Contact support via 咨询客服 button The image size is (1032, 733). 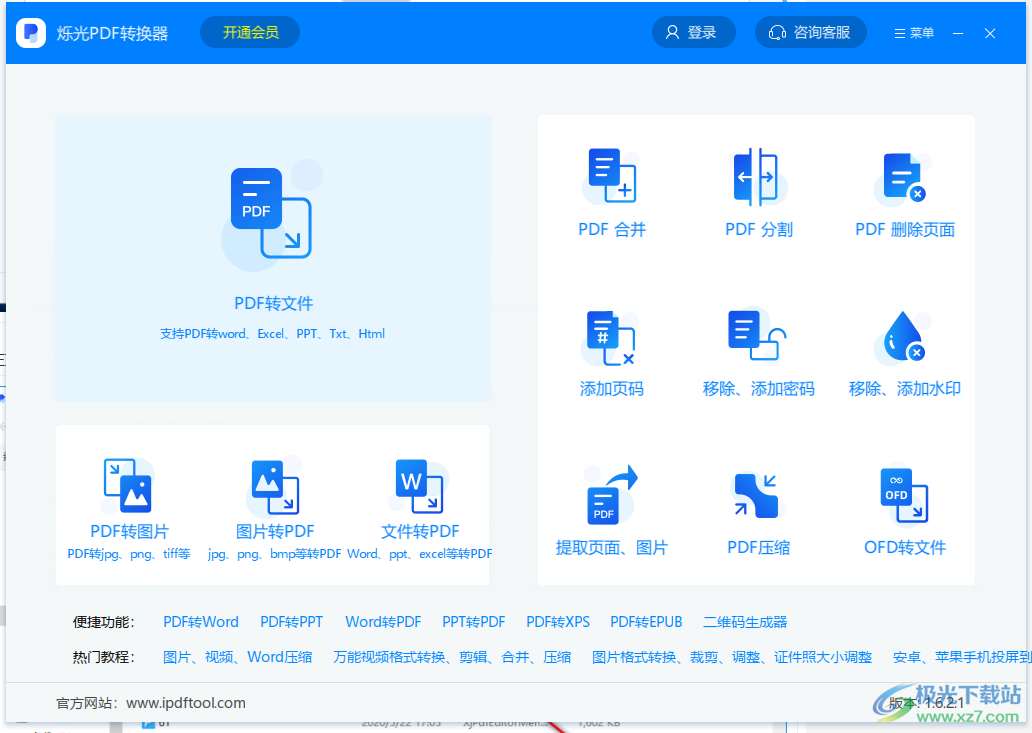tap(810, 32)
